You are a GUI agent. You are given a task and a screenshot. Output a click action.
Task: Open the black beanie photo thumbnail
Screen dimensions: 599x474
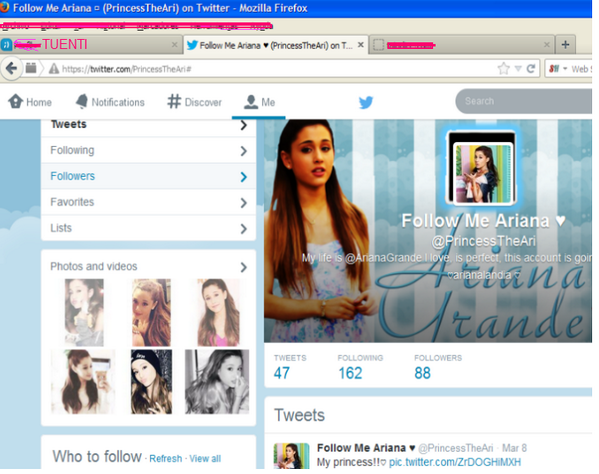click(x=151, y=382)
